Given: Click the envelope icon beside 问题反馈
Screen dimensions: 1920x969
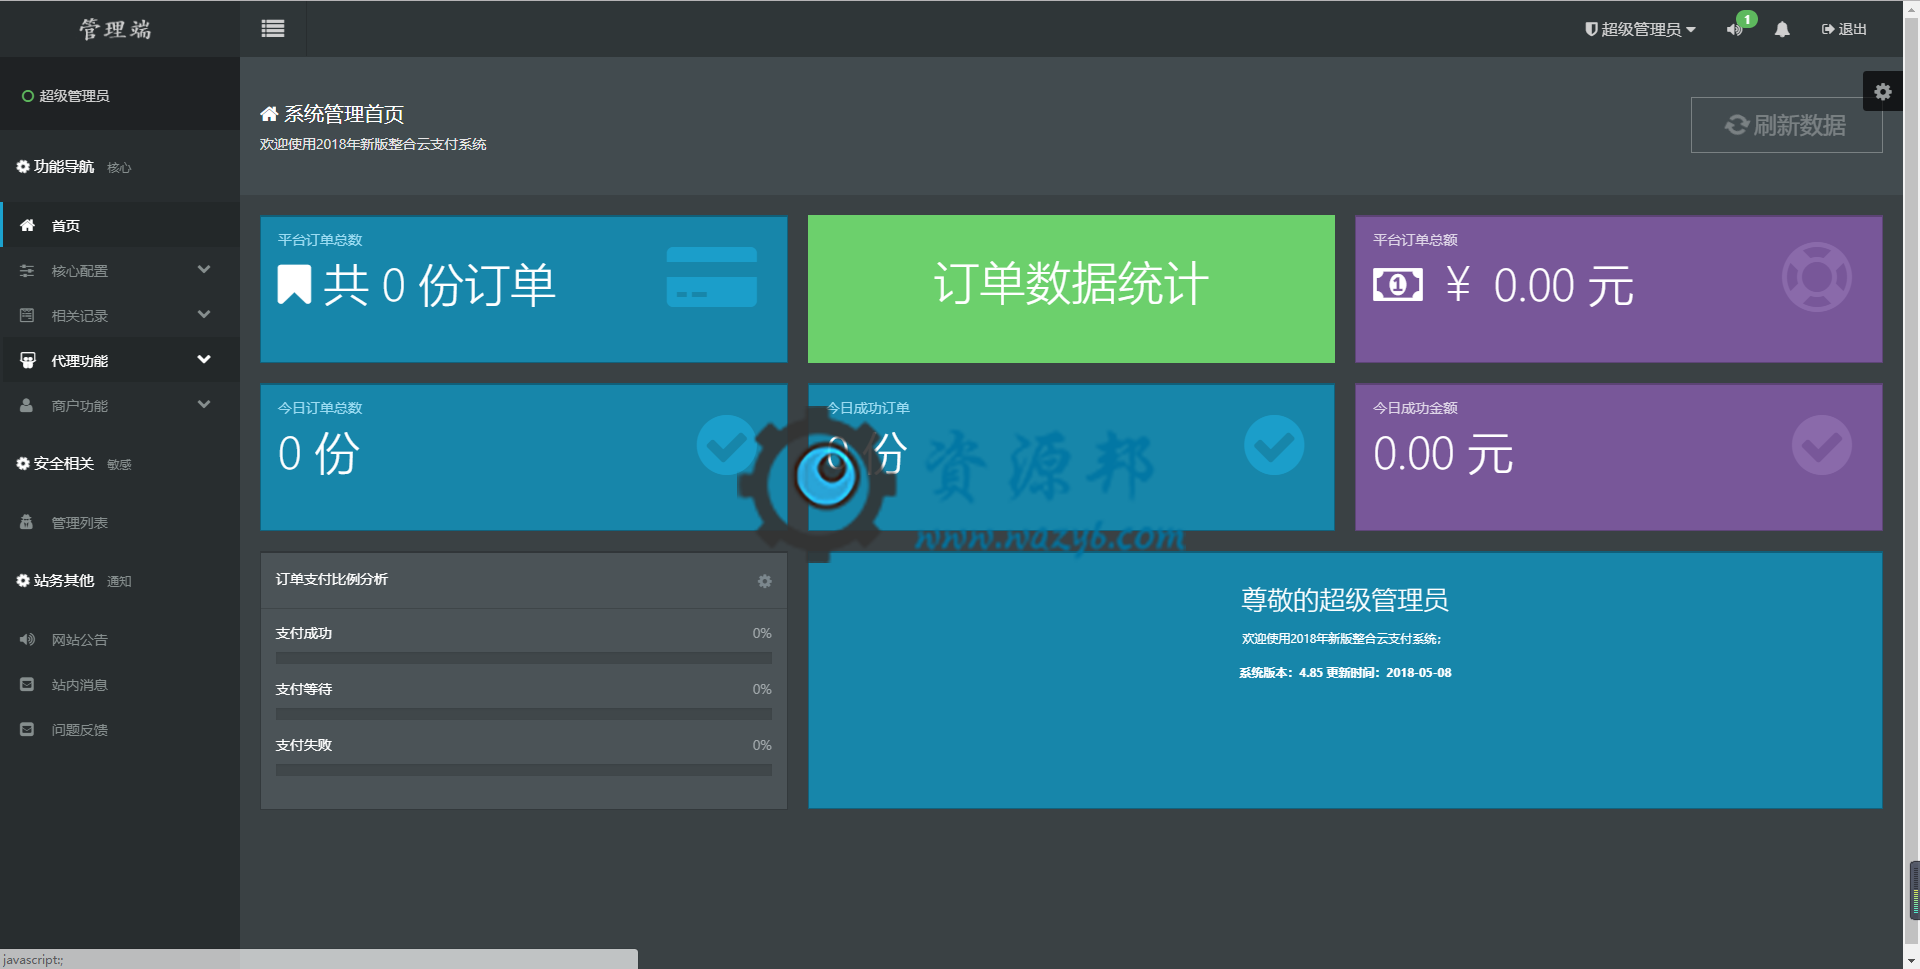Looking at the screenshot, I should [x=27, y=730].
